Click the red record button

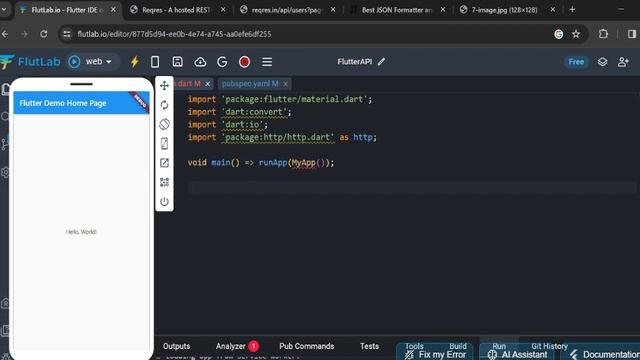click(244, 62)
